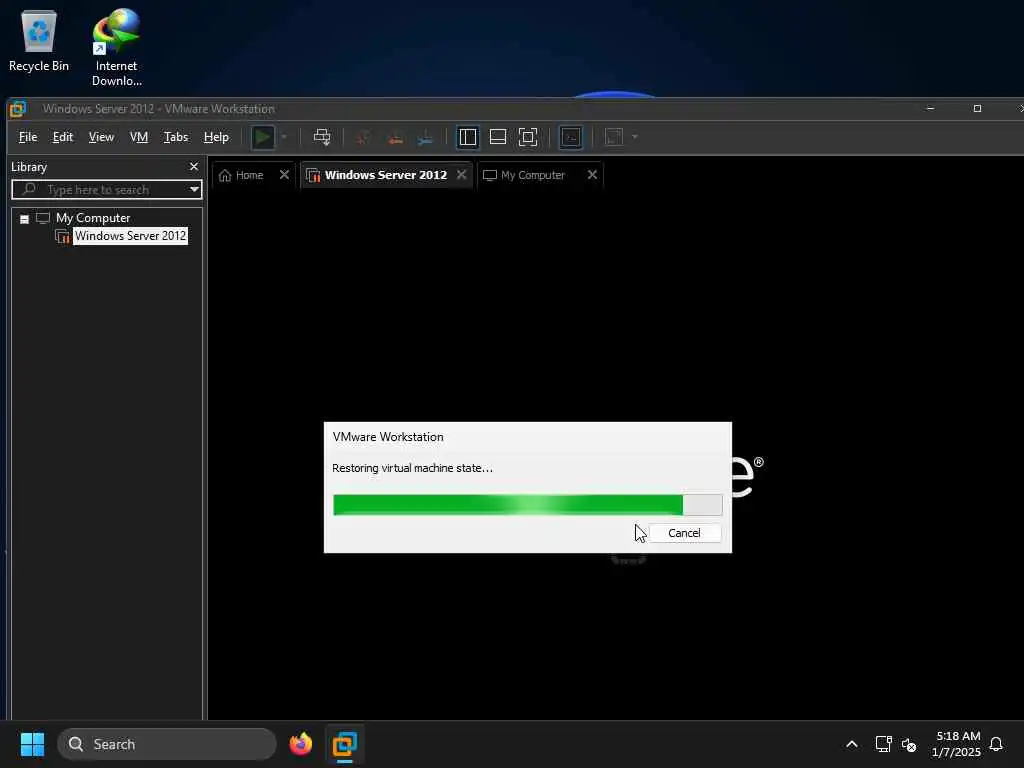Open the File menu
1024x768 pixels.
(28, 137)
